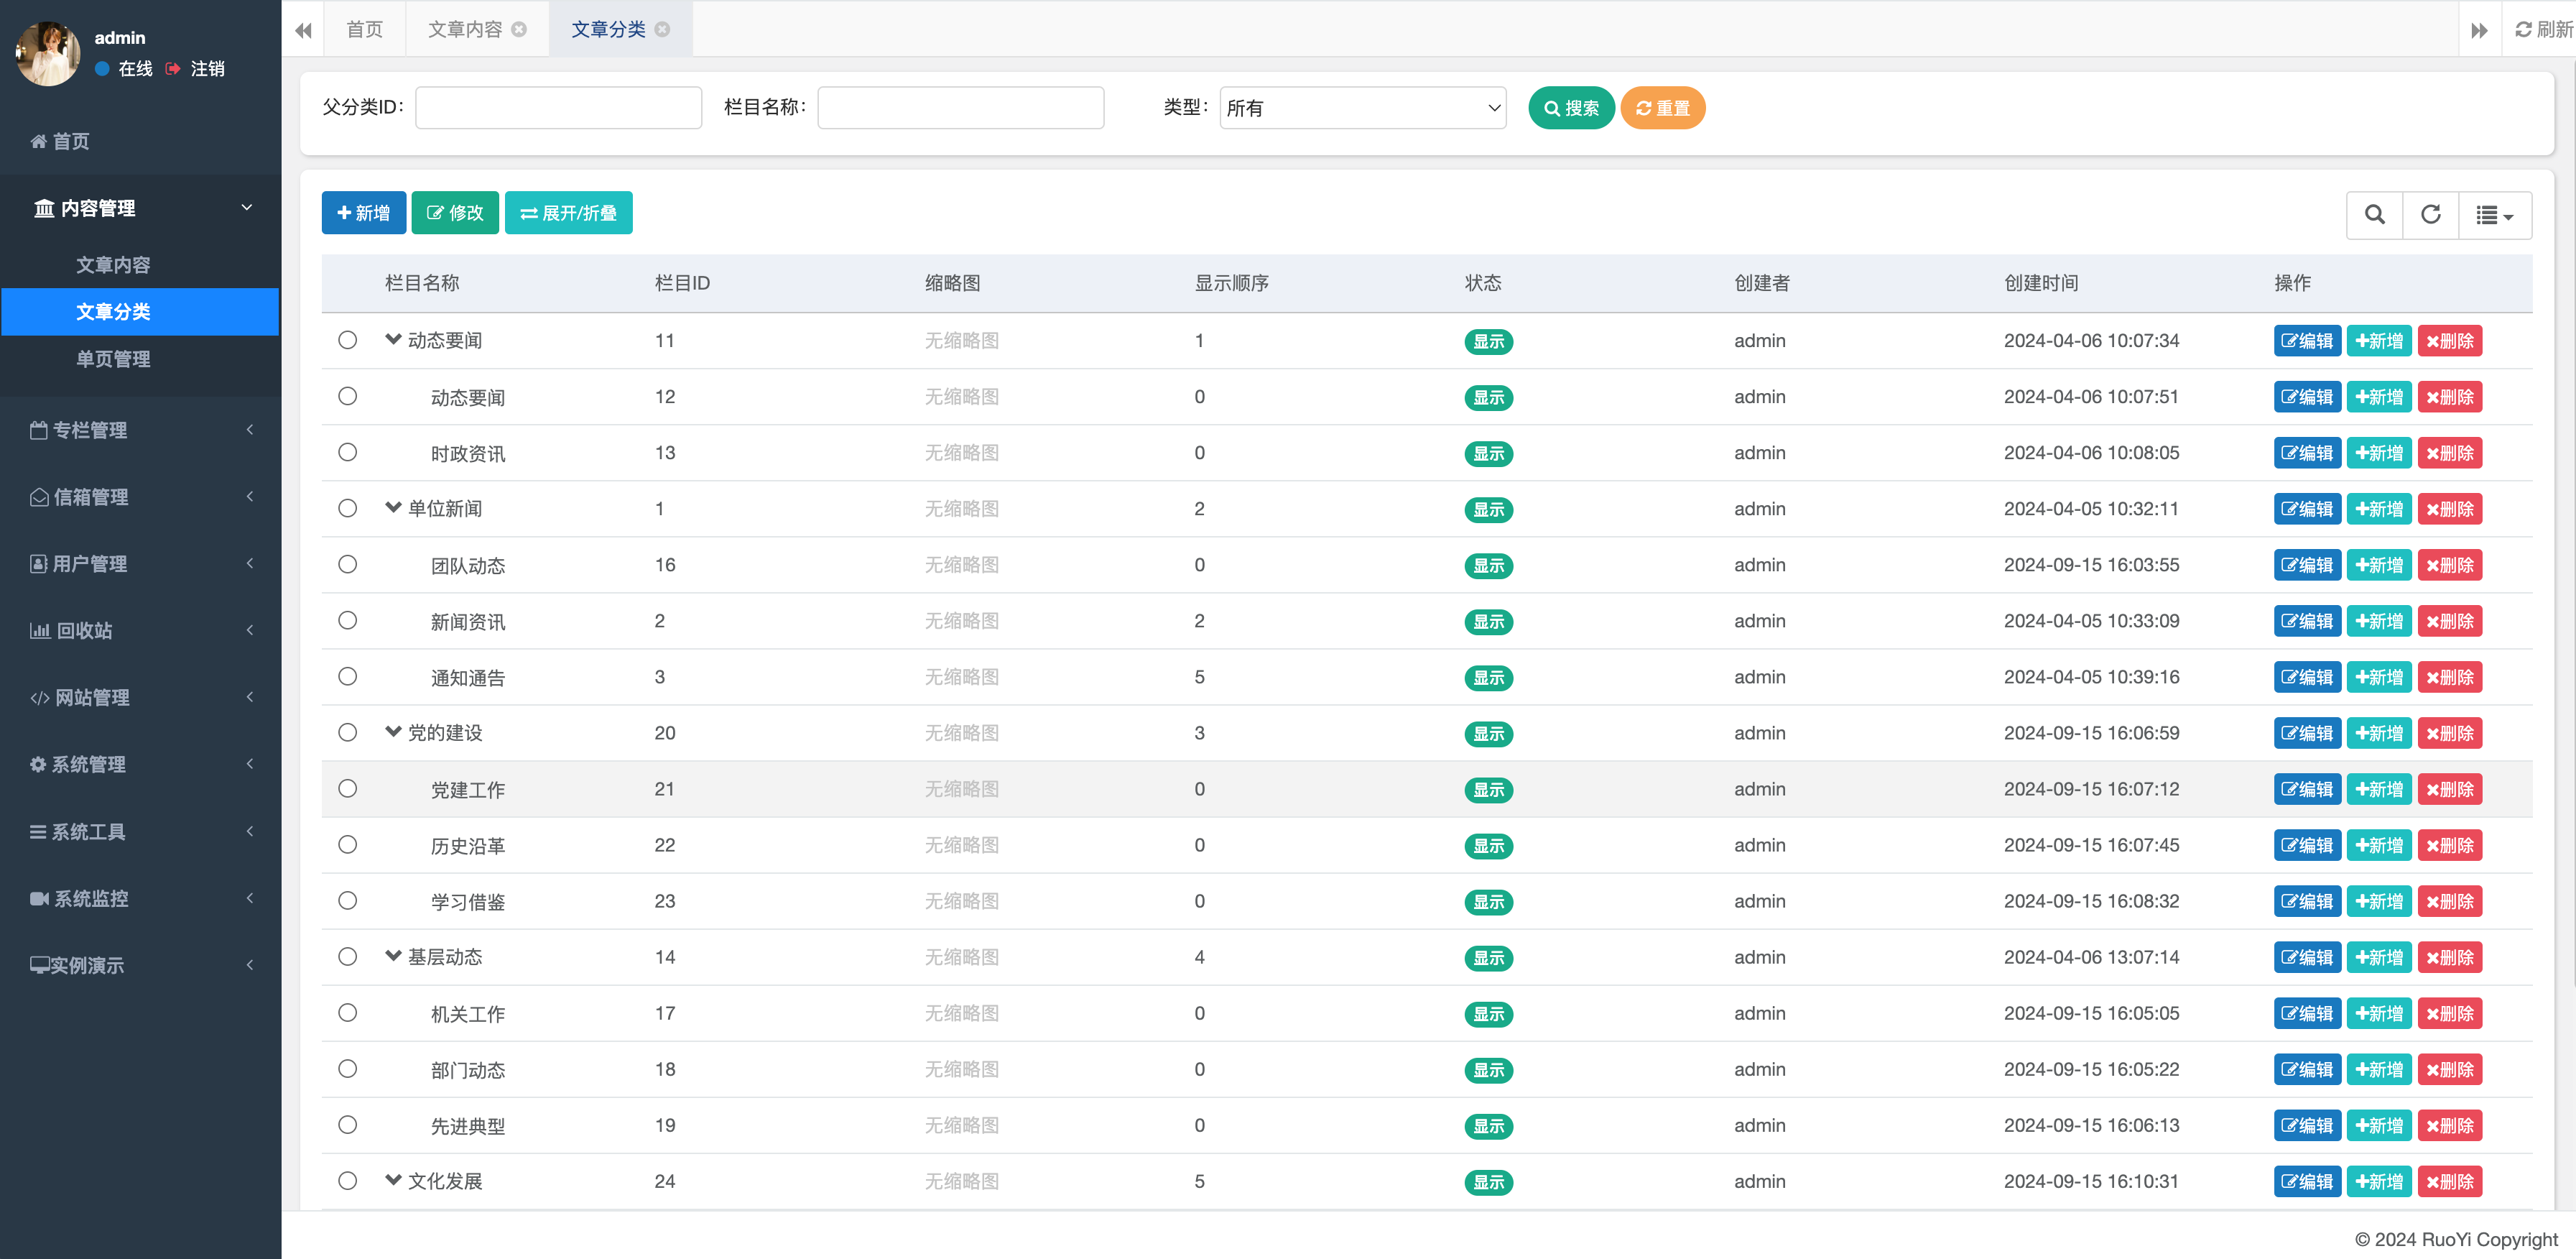This screenshot has height=1259, width=2576.
Task: Close the 文章内容 tab via x icon
Action: [519, 30]
